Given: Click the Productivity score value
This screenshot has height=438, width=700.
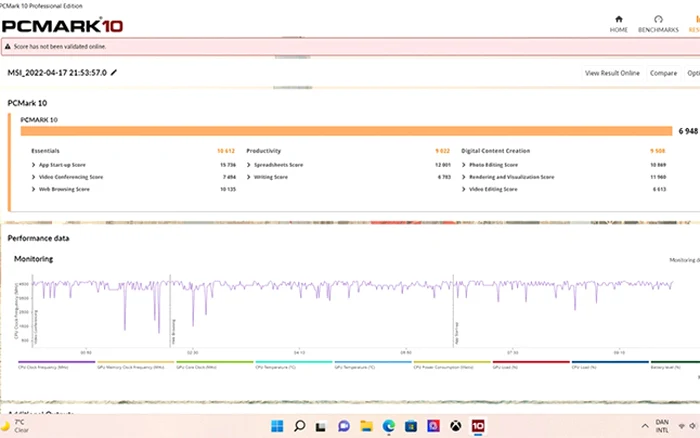Looking at the screenshot, I should 443,151.
